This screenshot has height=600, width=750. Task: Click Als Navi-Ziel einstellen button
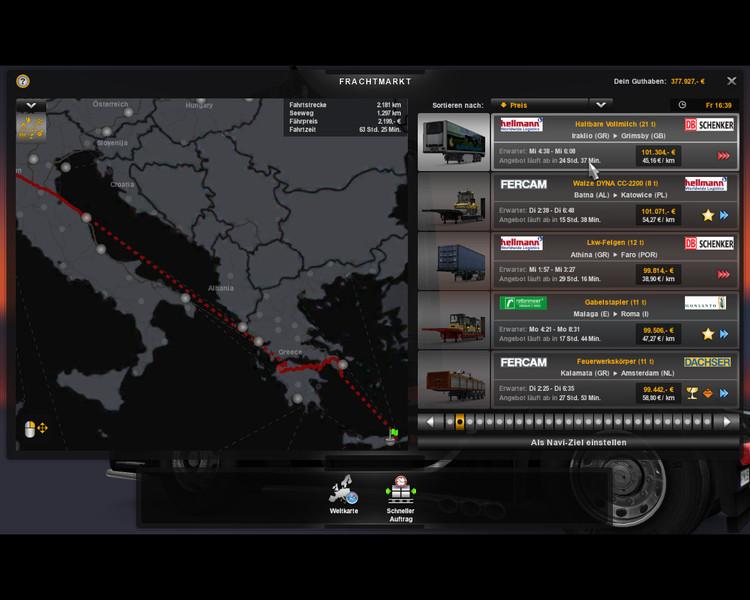coord(578,442)
